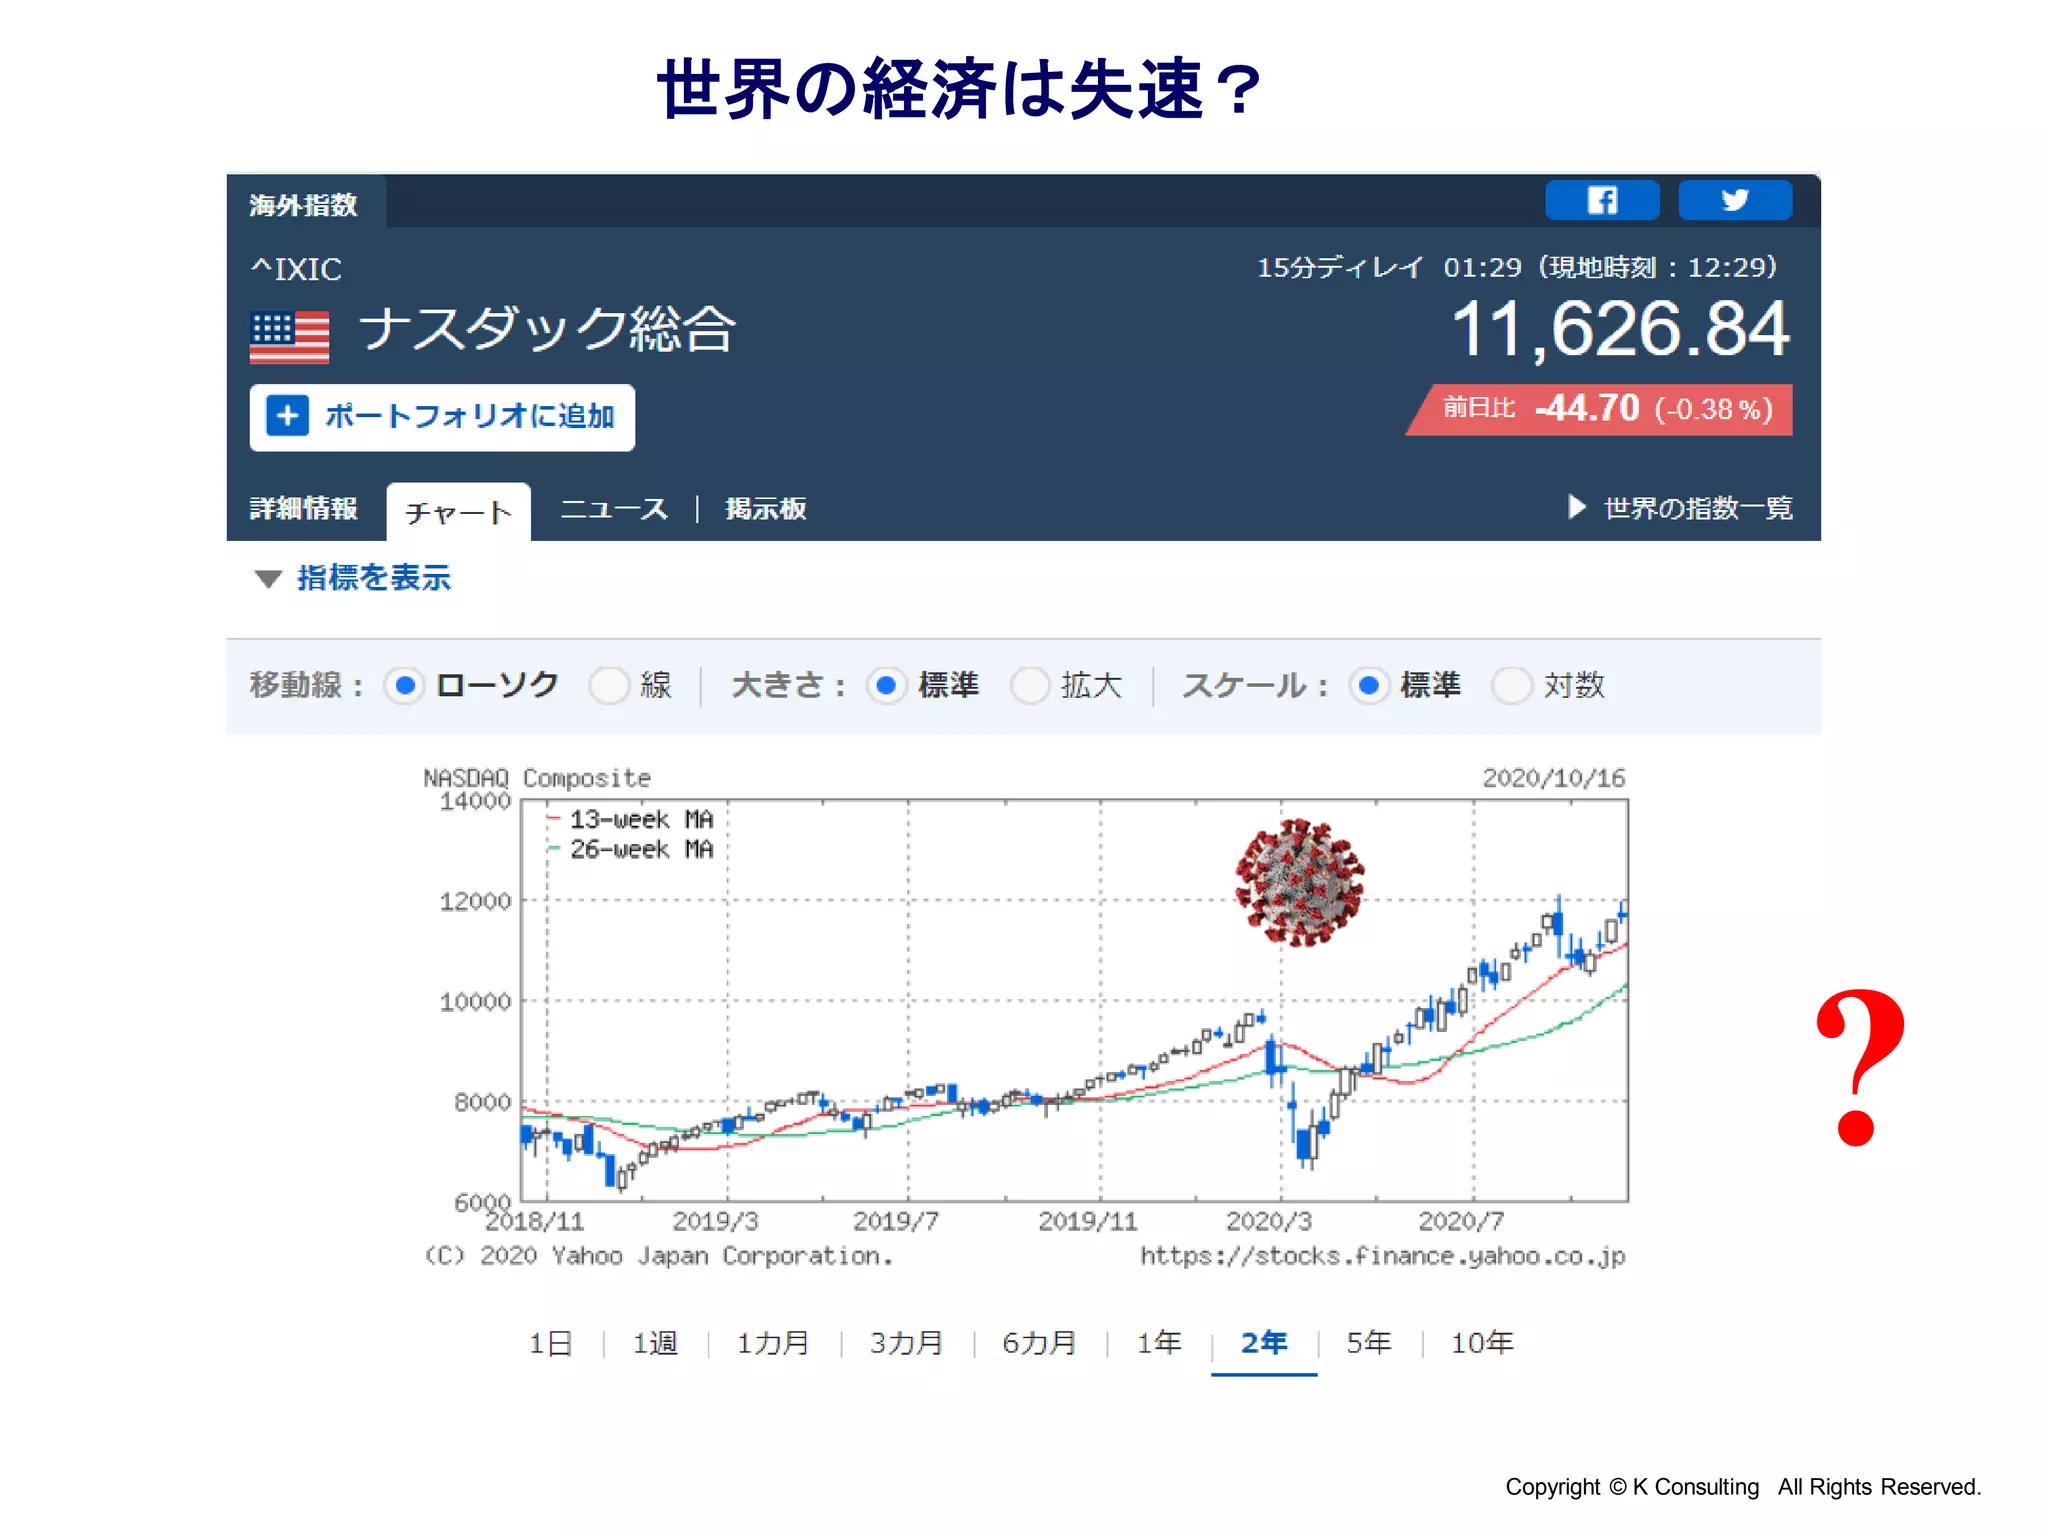Click the 2020/10/16 chart date
This screenshot has width=2048, height=1536.
(1554, 778)
